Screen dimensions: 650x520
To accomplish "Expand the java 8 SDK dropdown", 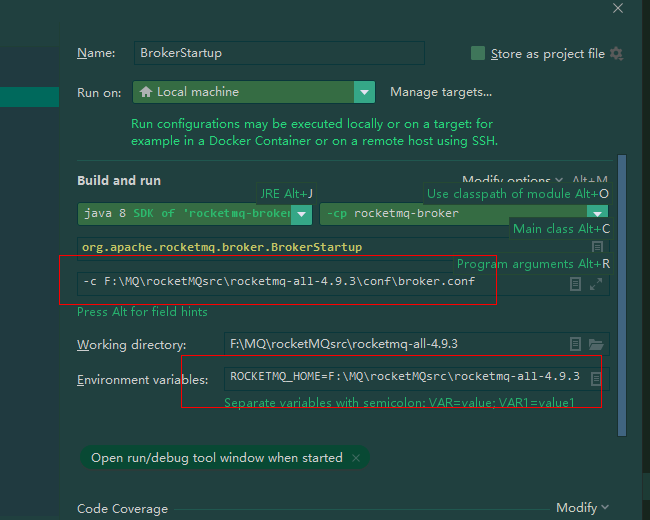I will pos(301,213).
